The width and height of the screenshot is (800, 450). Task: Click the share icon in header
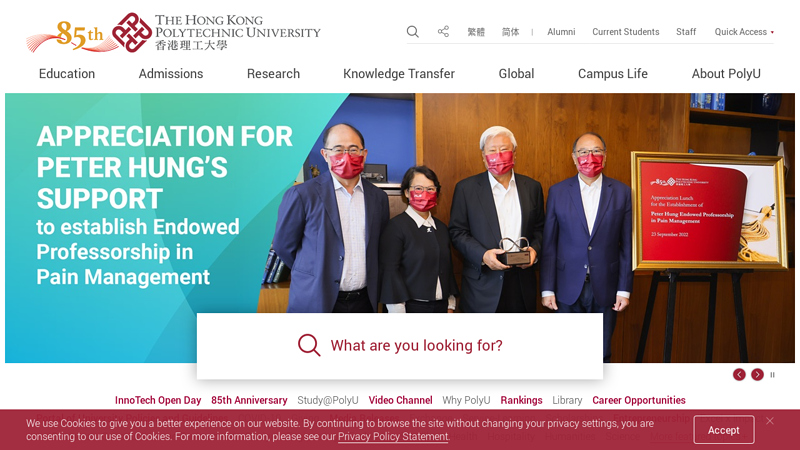443,32
